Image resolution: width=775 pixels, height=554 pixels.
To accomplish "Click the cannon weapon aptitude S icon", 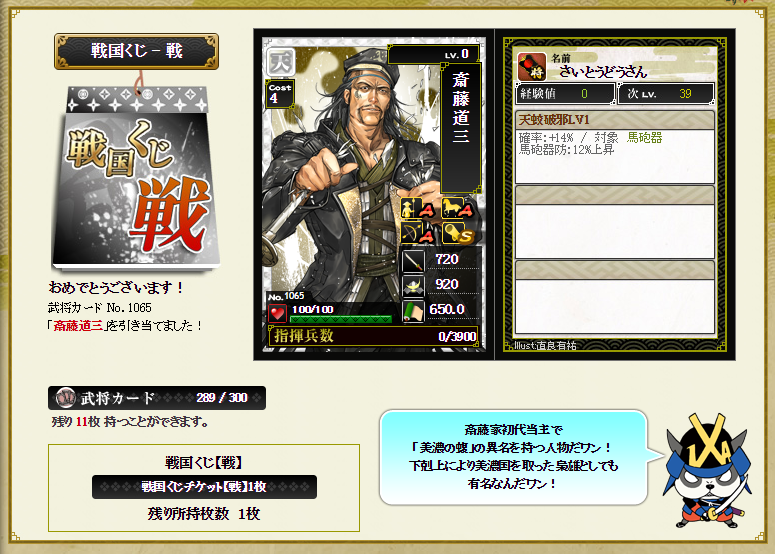I will (457, 233).
